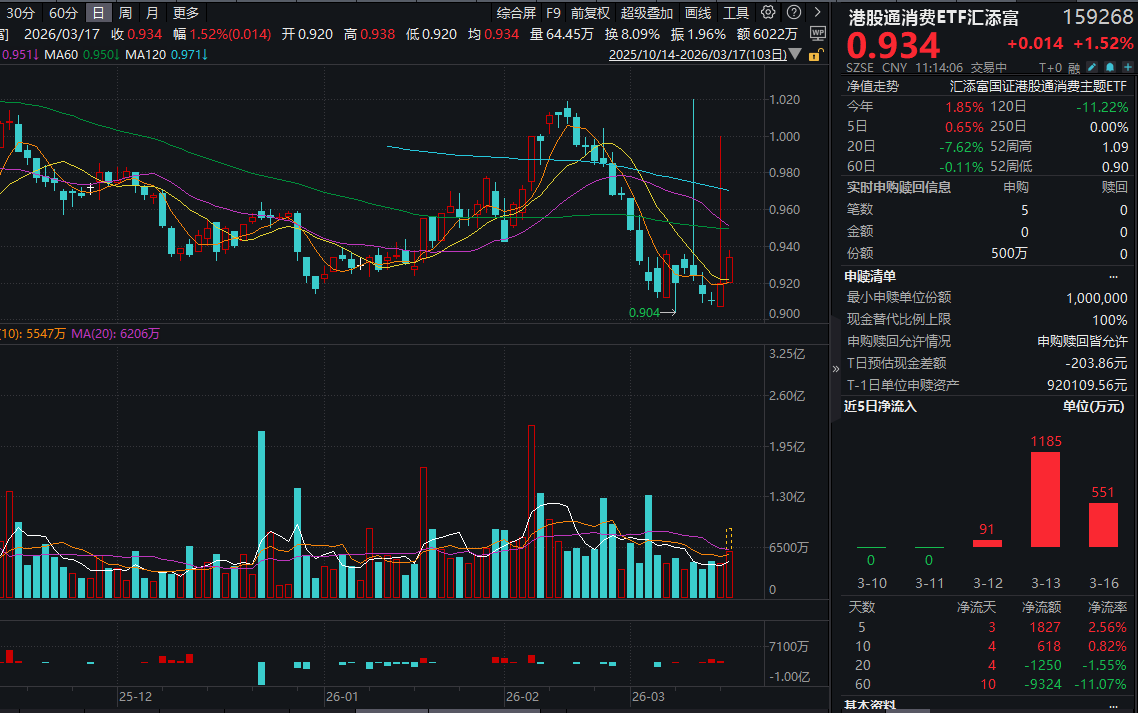Open the settings gear in chart toolbar
This screenshot has width=1138, height=713.
point(768,13)
